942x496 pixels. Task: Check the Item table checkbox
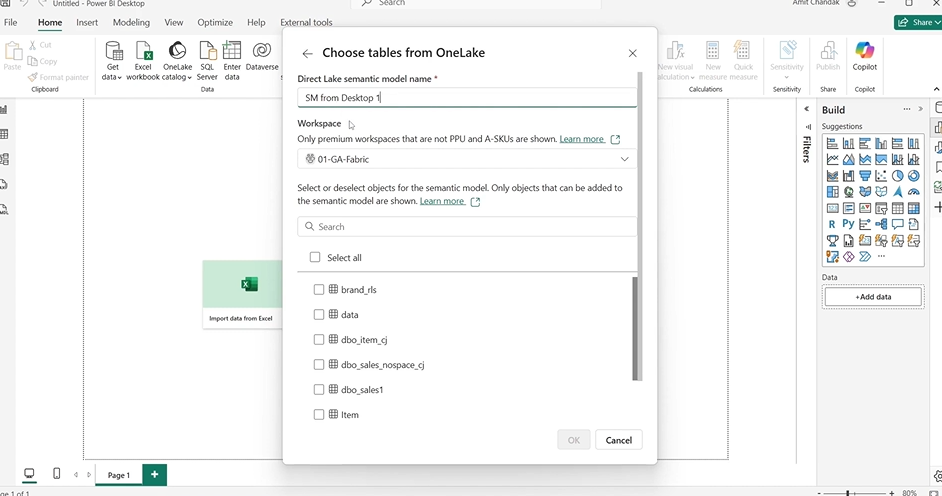[x=319, y=415]
